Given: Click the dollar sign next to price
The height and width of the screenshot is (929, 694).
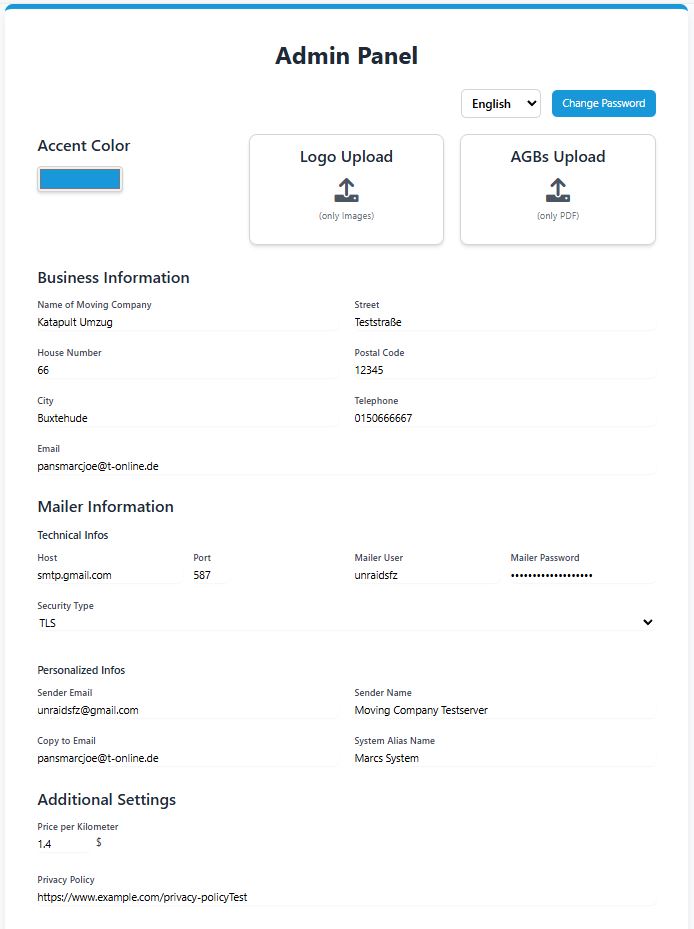Looking at the screenshot, I should [98, 842].
